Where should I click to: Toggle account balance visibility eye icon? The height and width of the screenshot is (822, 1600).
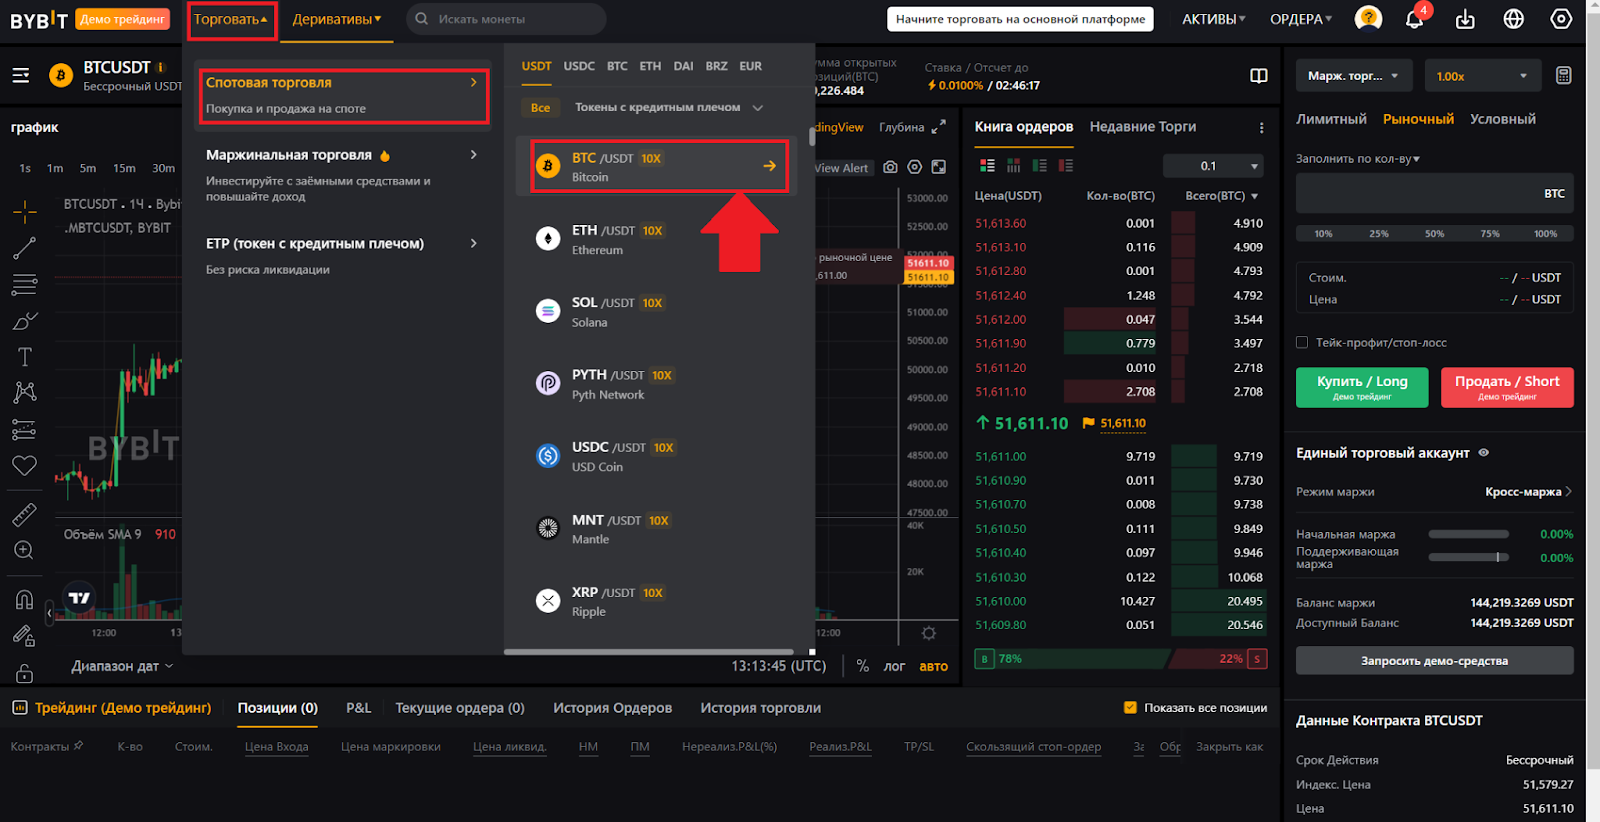point(1484,453)
